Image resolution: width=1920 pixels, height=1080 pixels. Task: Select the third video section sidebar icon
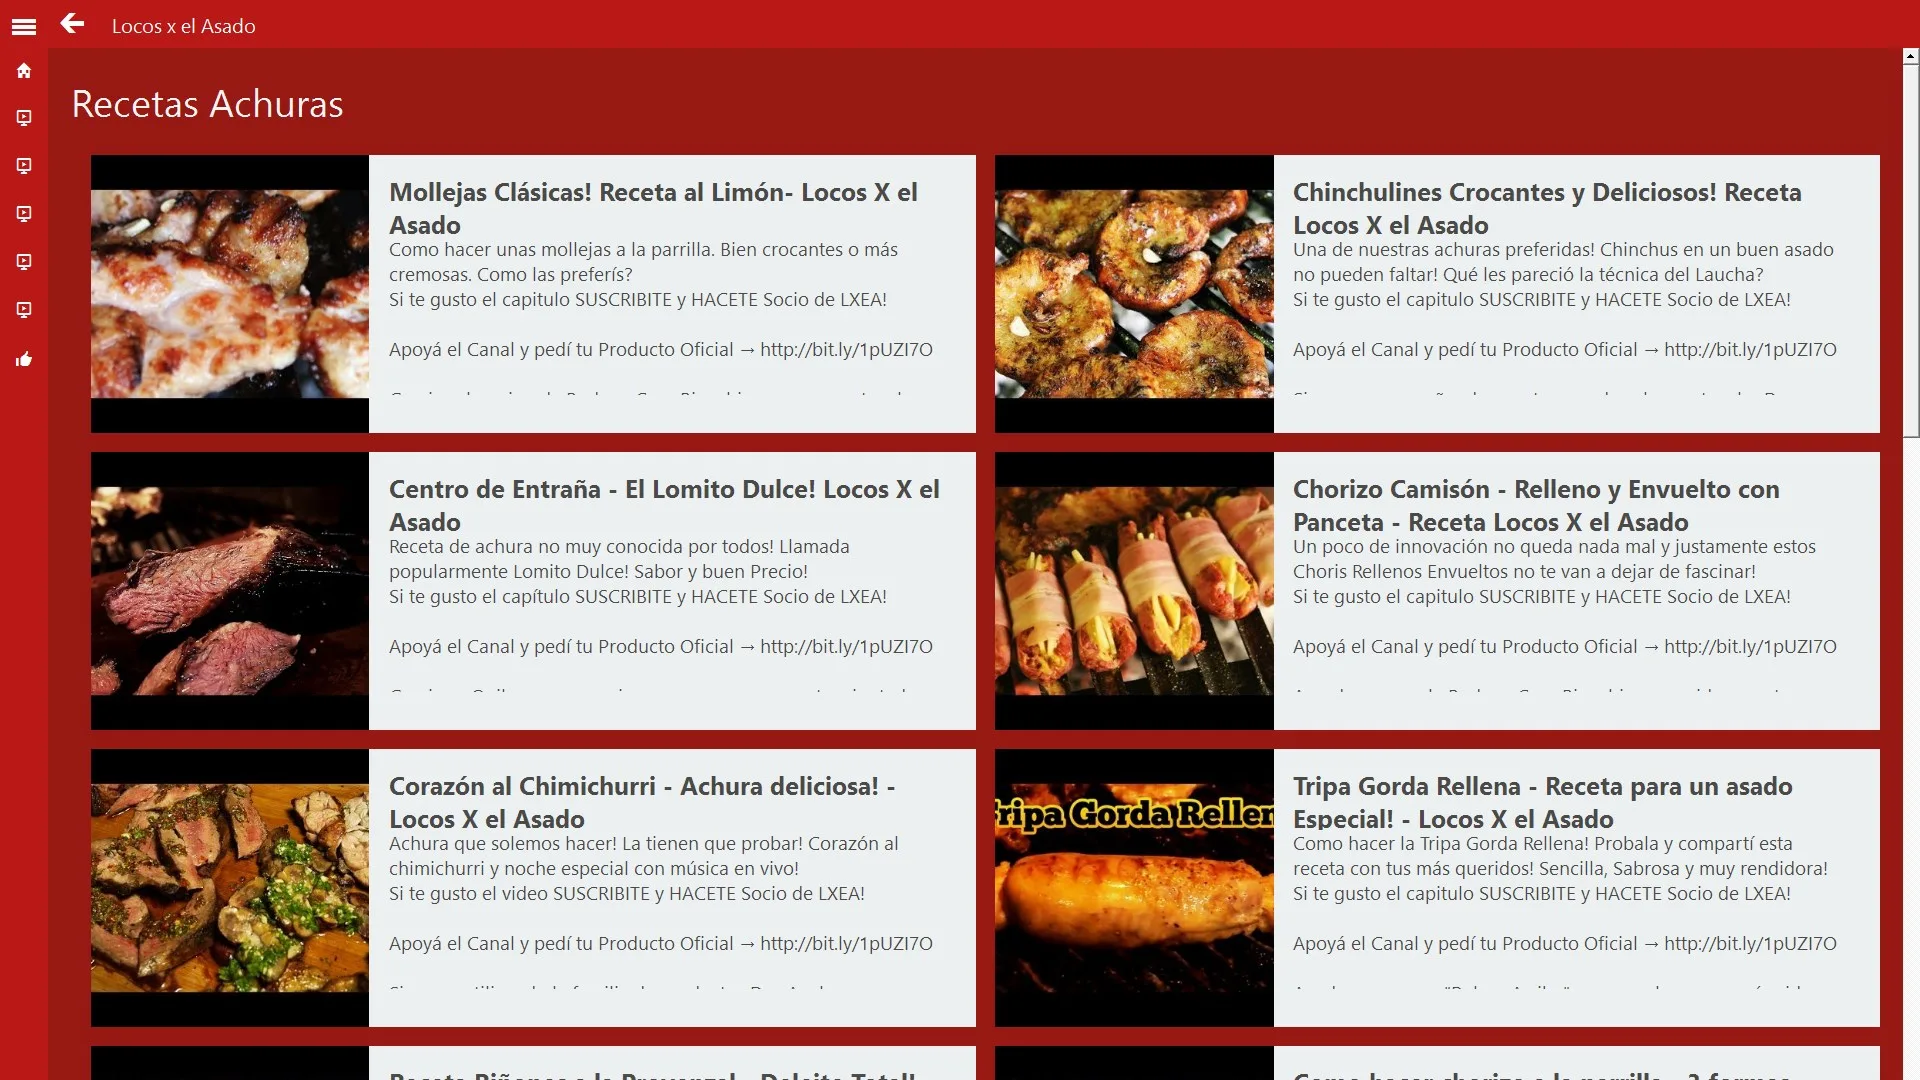click(x=24, y=214)
